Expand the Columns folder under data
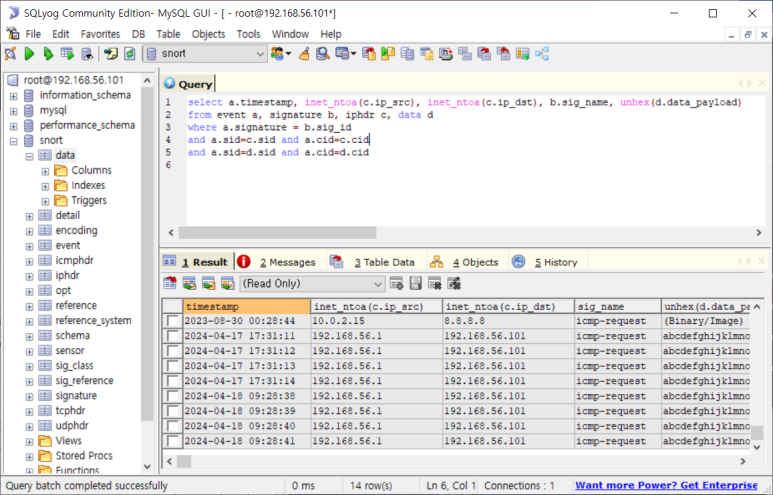Image resolution: width=773 pixels, height=495 pixels. [45, 171]
